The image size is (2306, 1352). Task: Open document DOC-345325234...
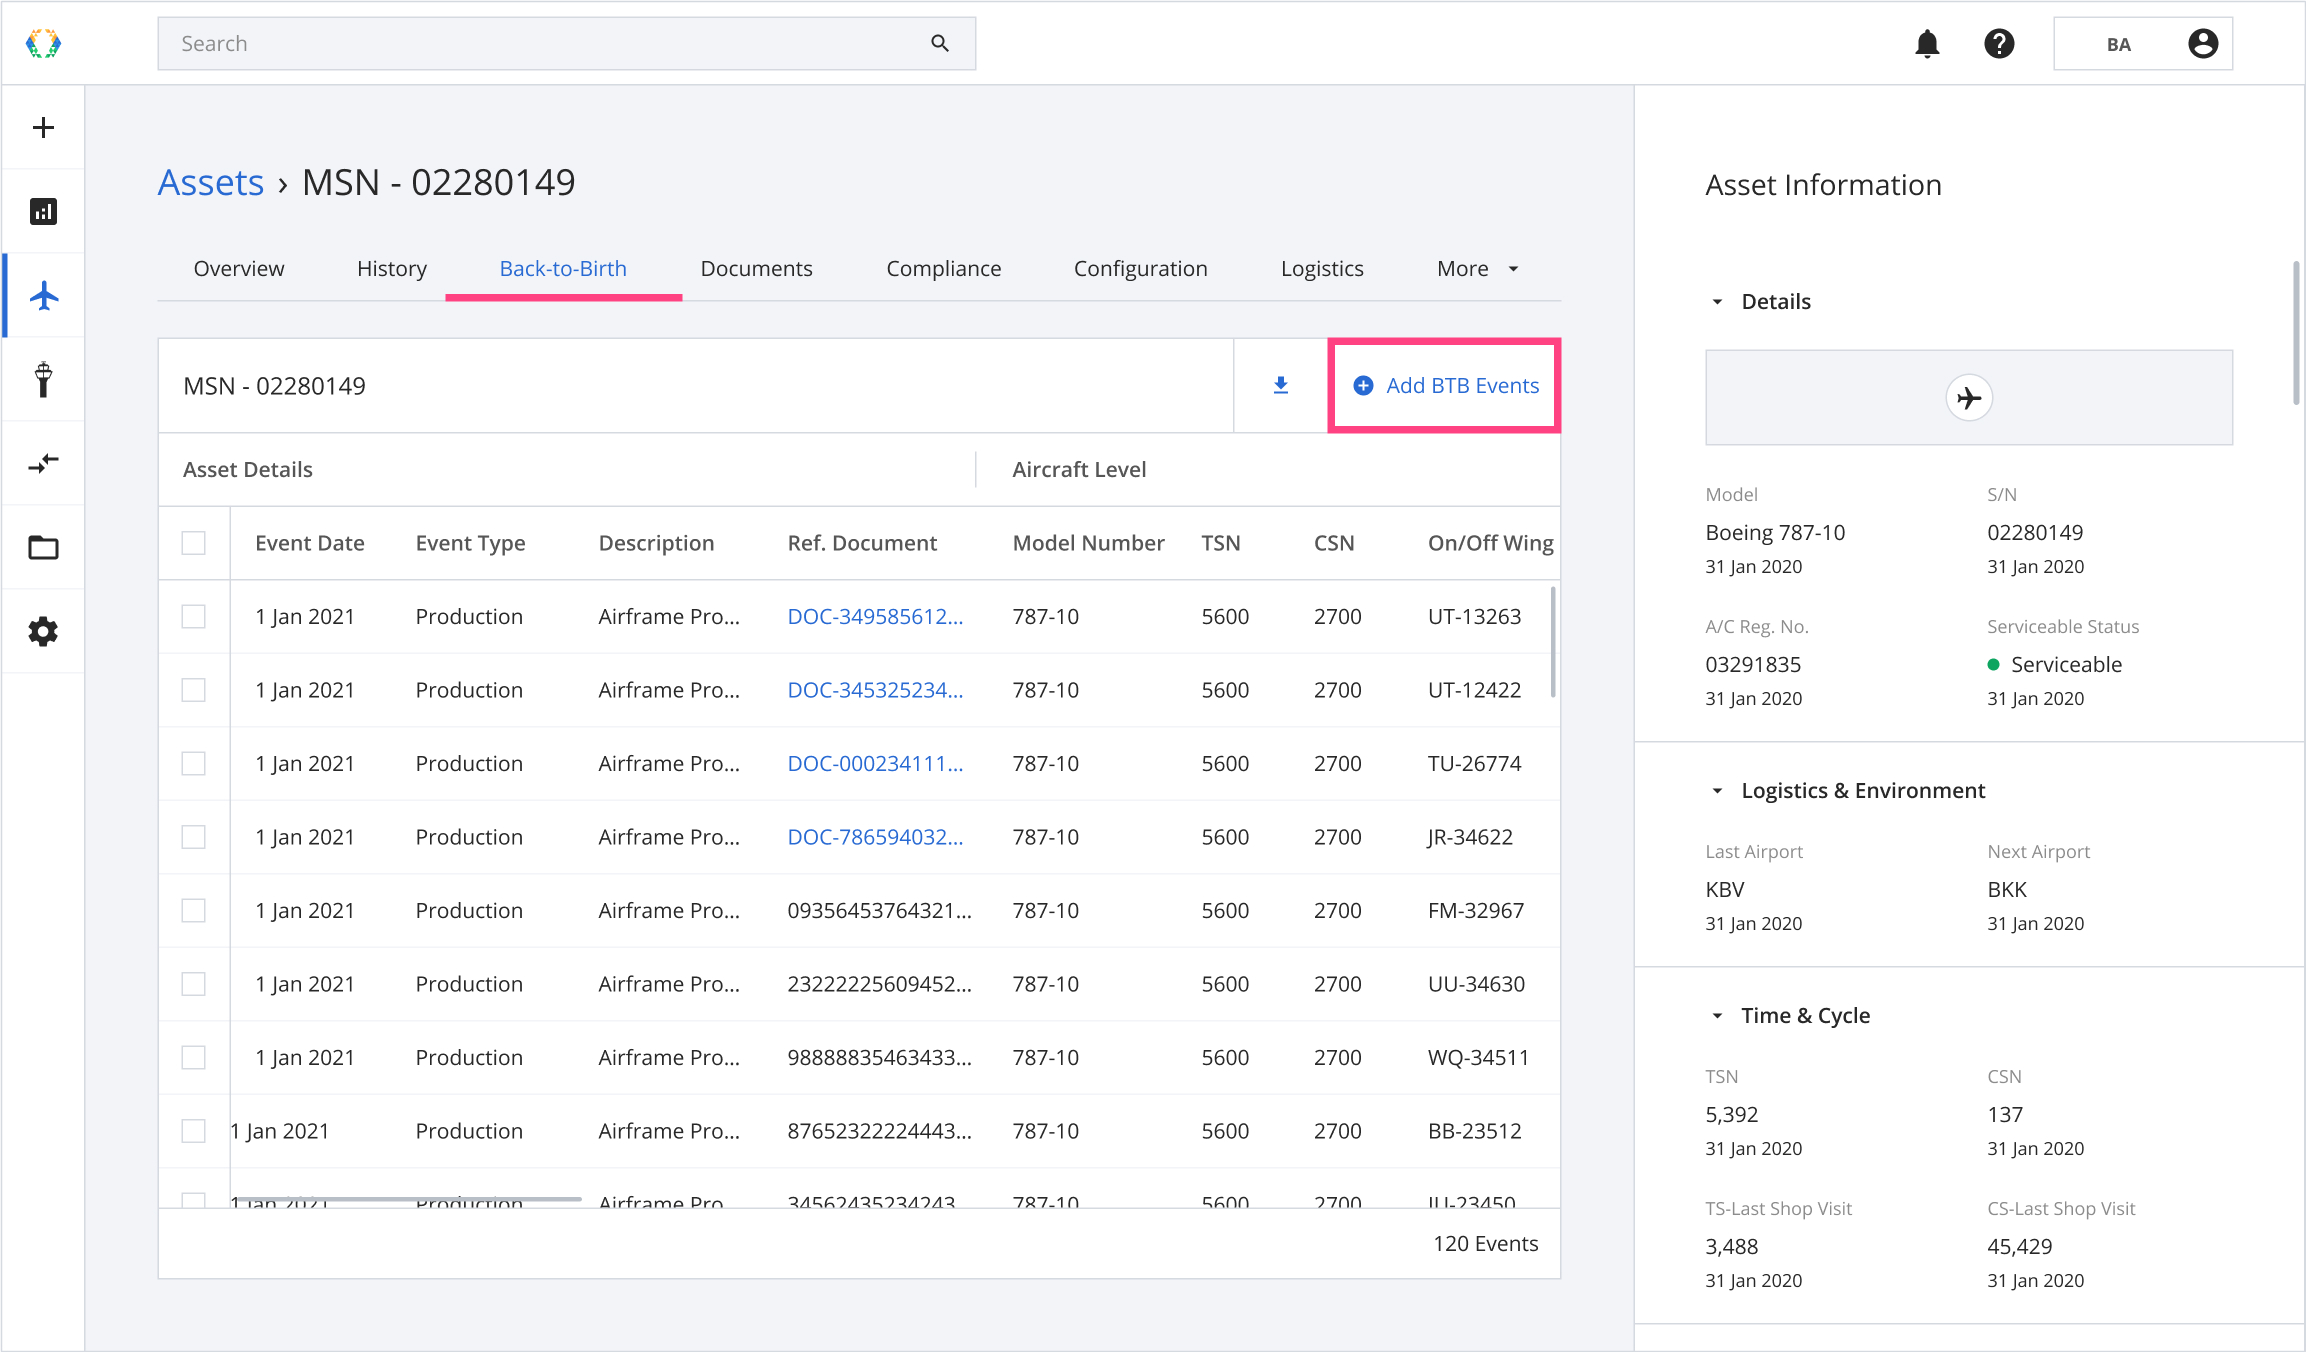coord(875,690)
